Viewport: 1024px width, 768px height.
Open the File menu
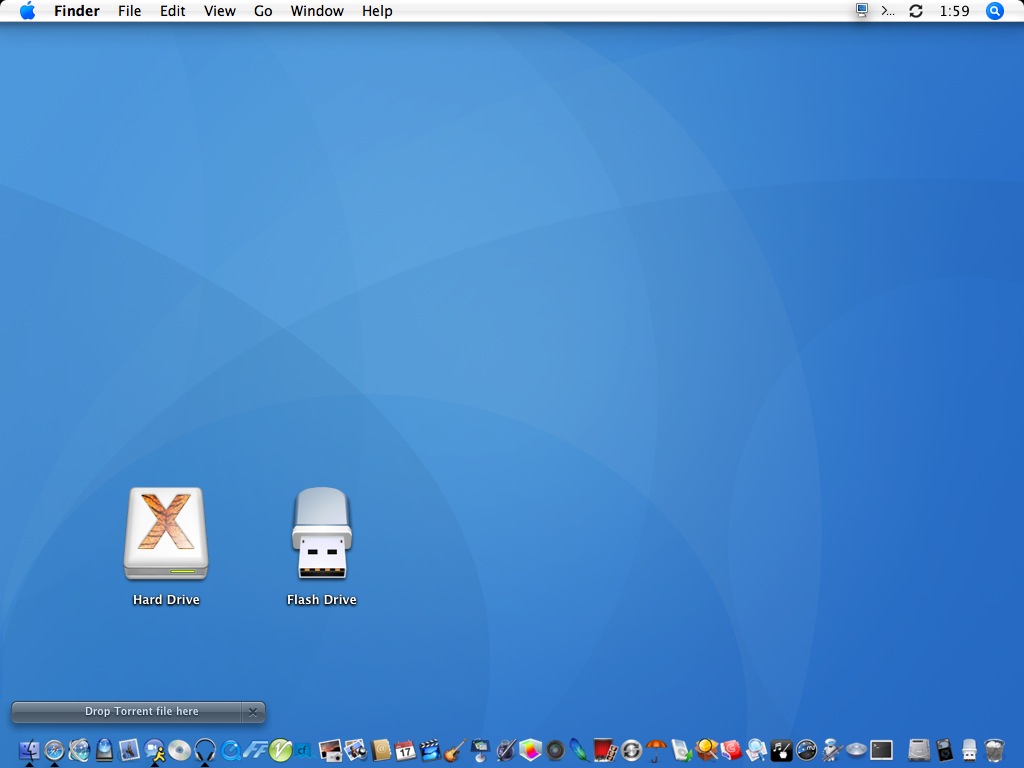(x=129, y=11)
